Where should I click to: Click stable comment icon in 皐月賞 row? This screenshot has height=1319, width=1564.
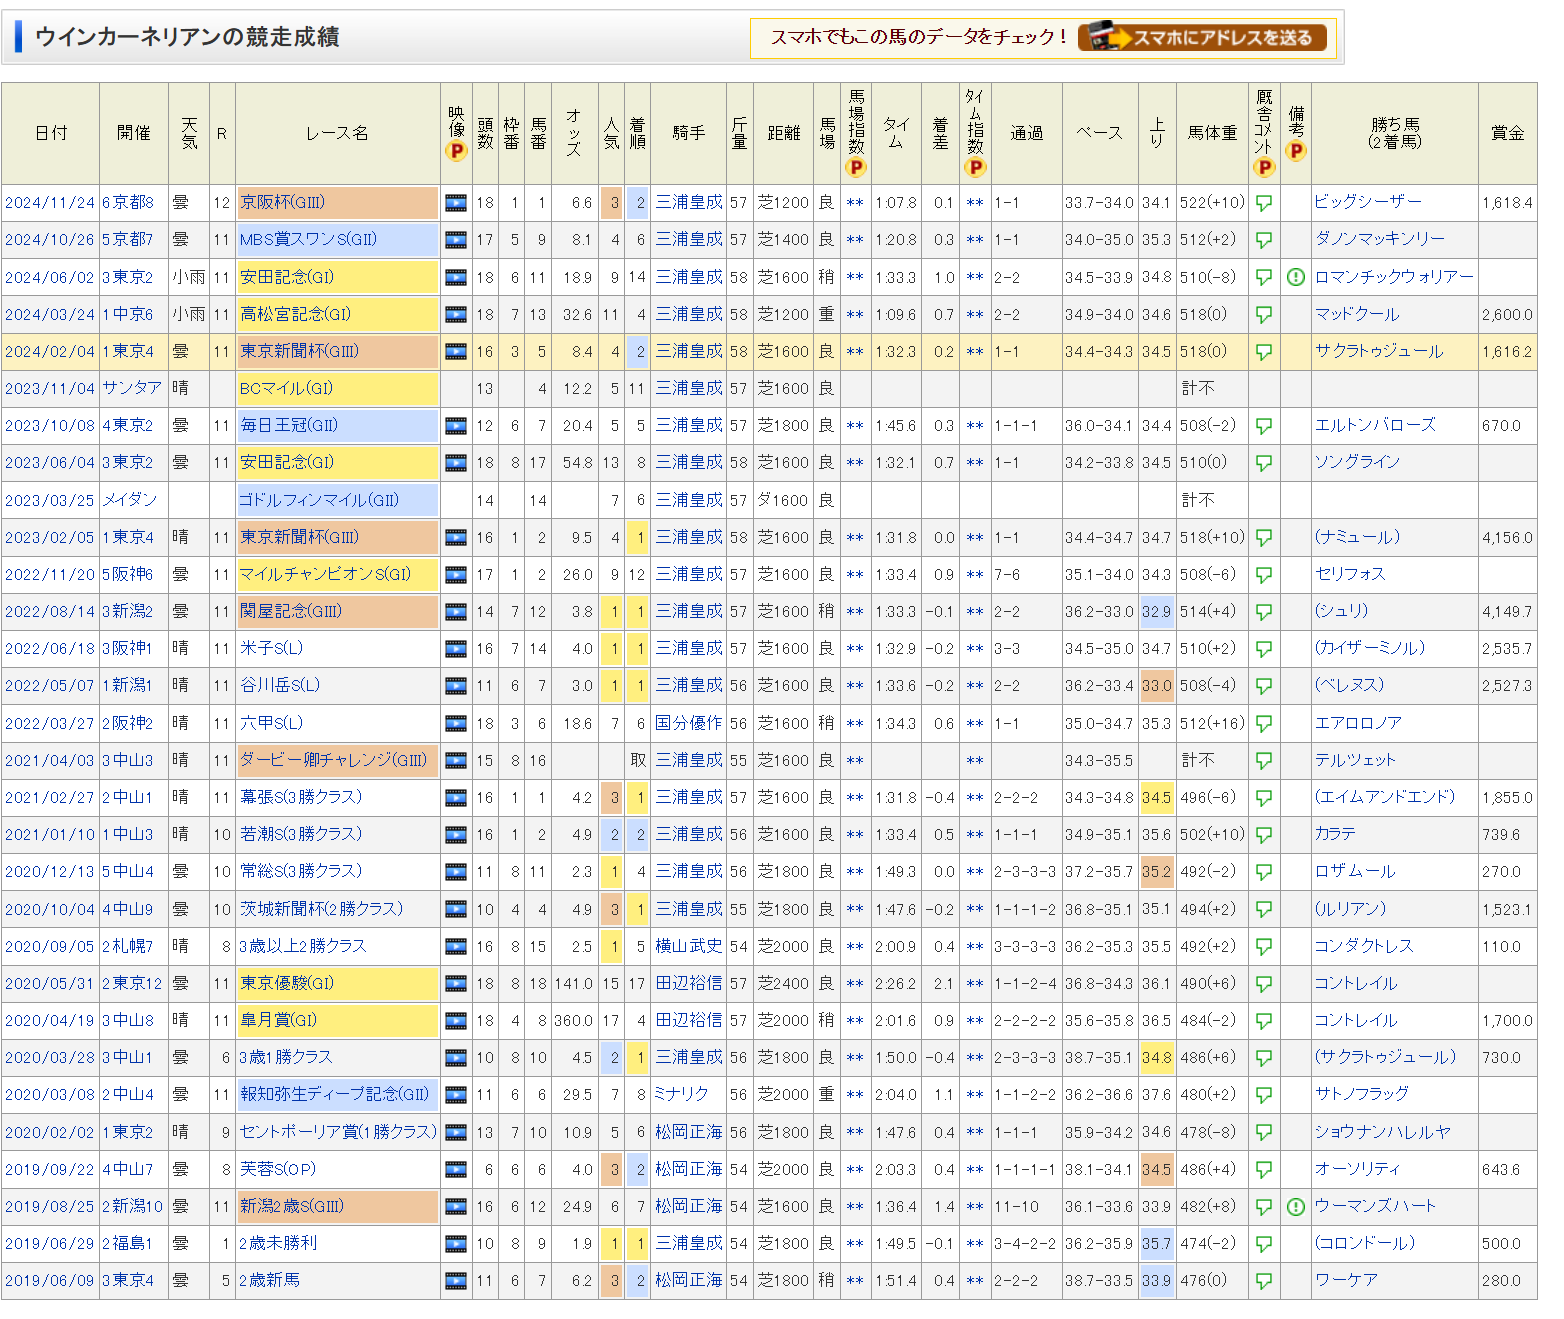click(x=1264, y=1021)
